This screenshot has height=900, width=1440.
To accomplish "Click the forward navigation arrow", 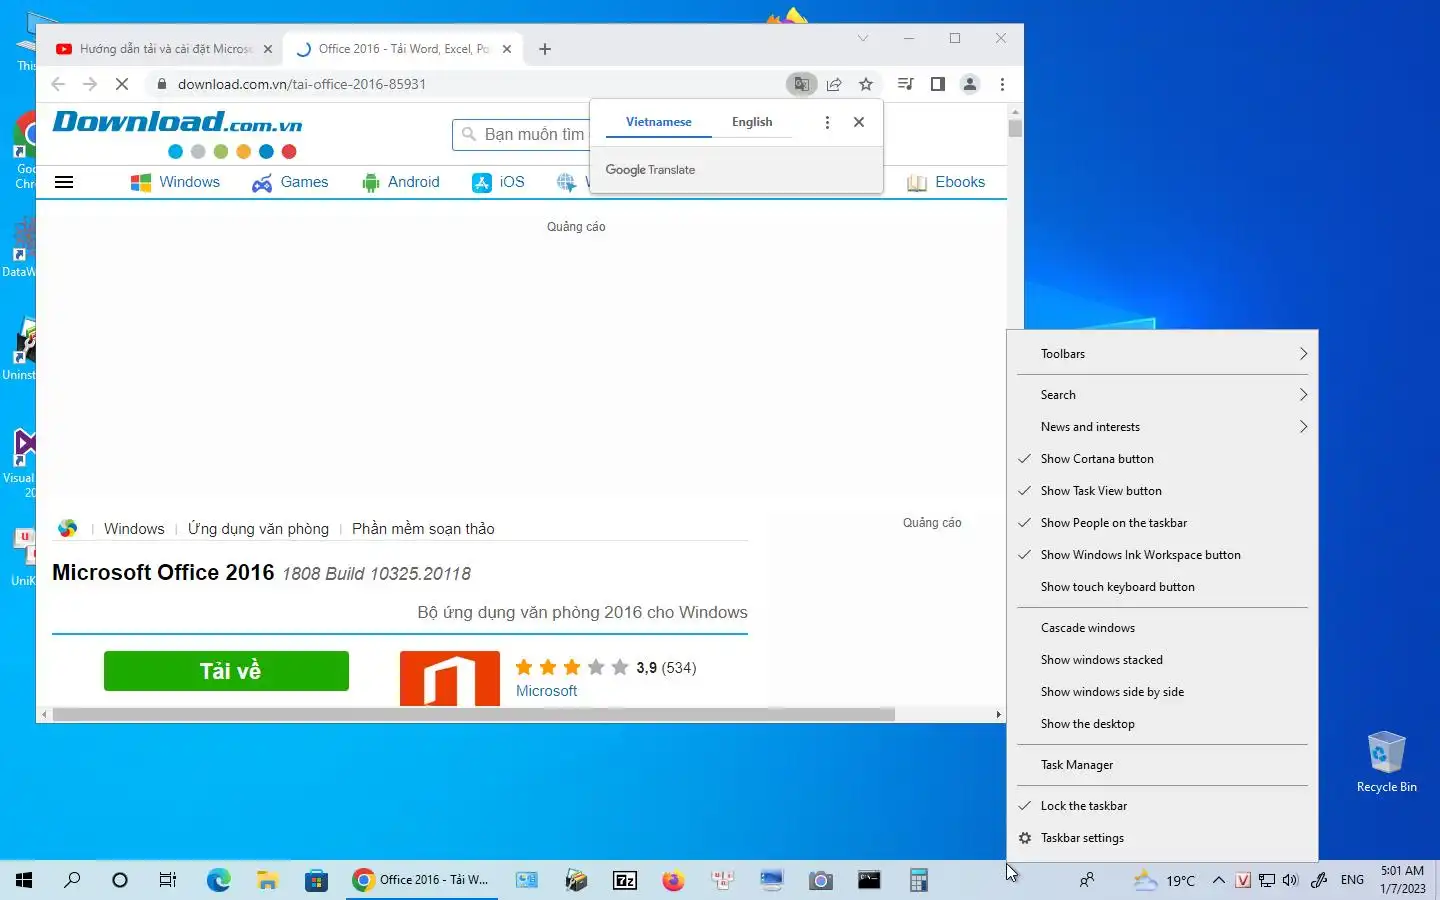I will [x=90, y=84].
